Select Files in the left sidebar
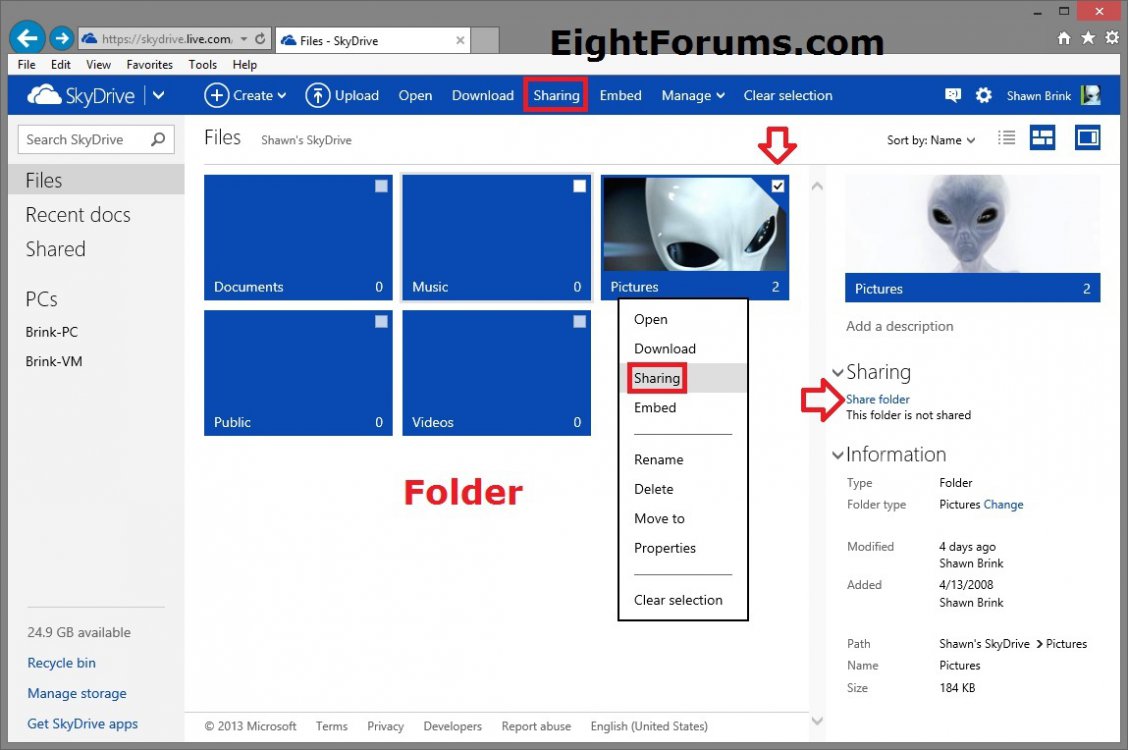This screenshot has height=750, width=1128. tap(96, 180)
